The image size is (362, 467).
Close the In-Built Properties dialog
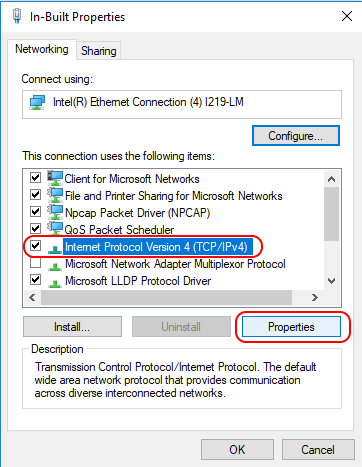point(347,16)
